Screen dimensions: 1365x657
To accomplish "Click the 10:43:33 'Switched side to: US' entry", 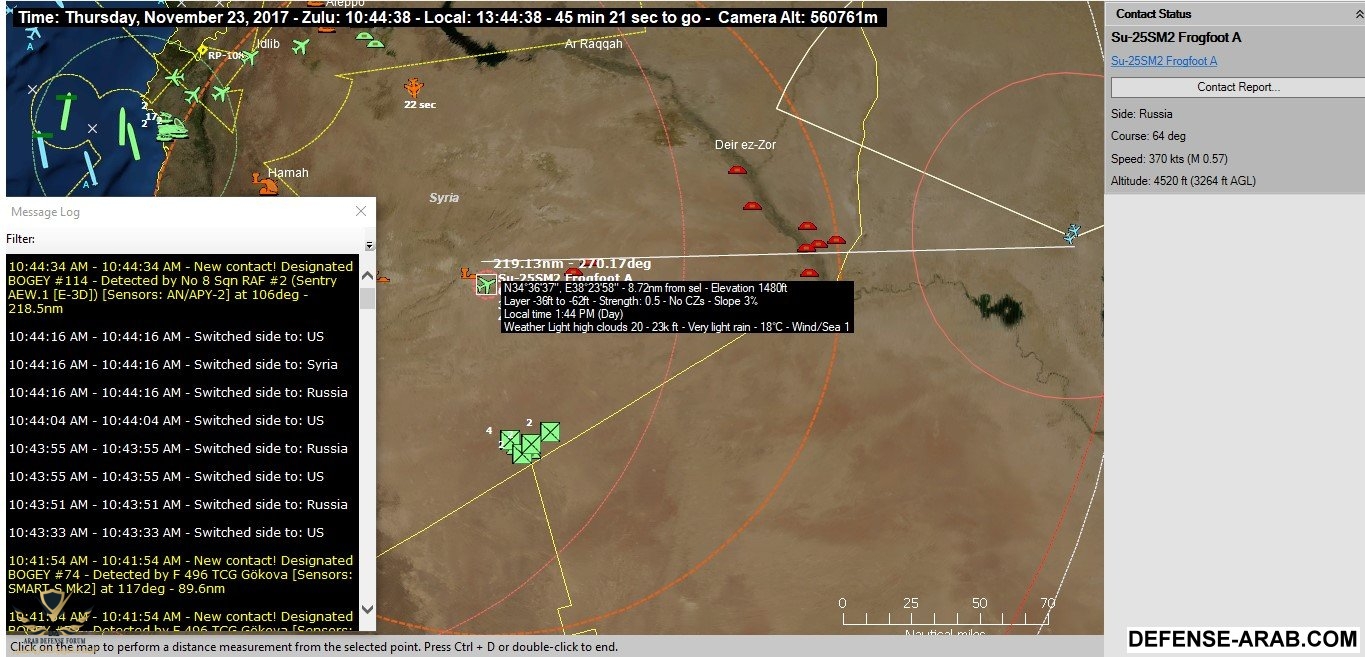I will pos(166,532).
